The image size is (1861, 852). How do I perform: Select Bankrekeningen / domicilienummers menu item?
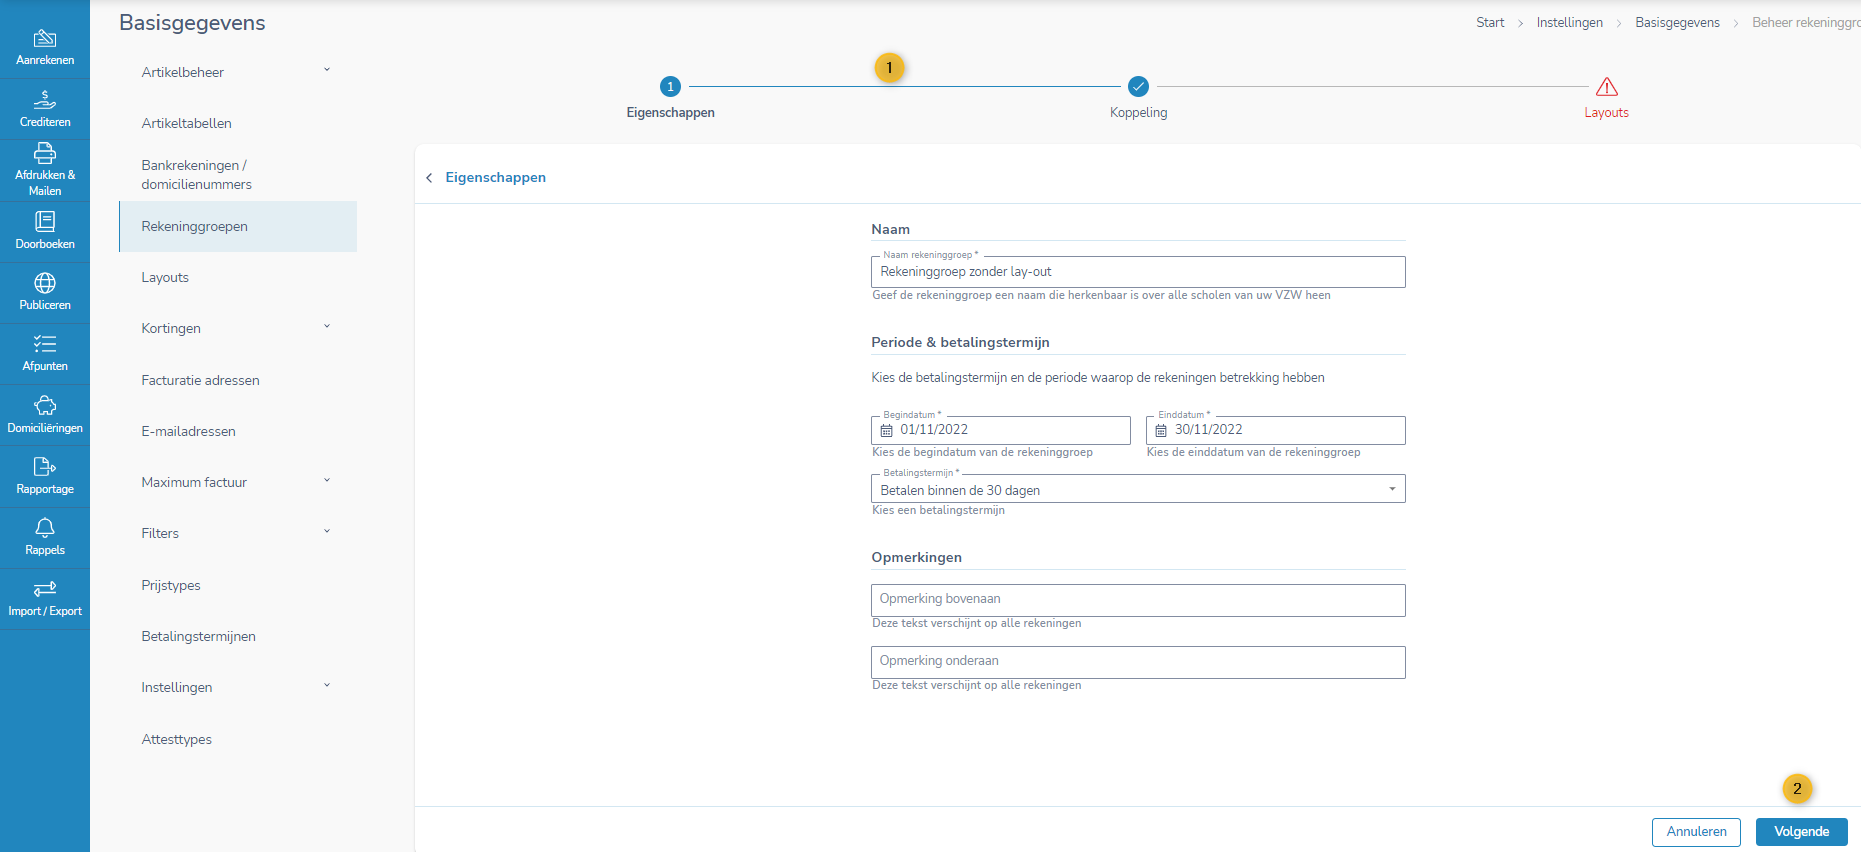point(196,175)
